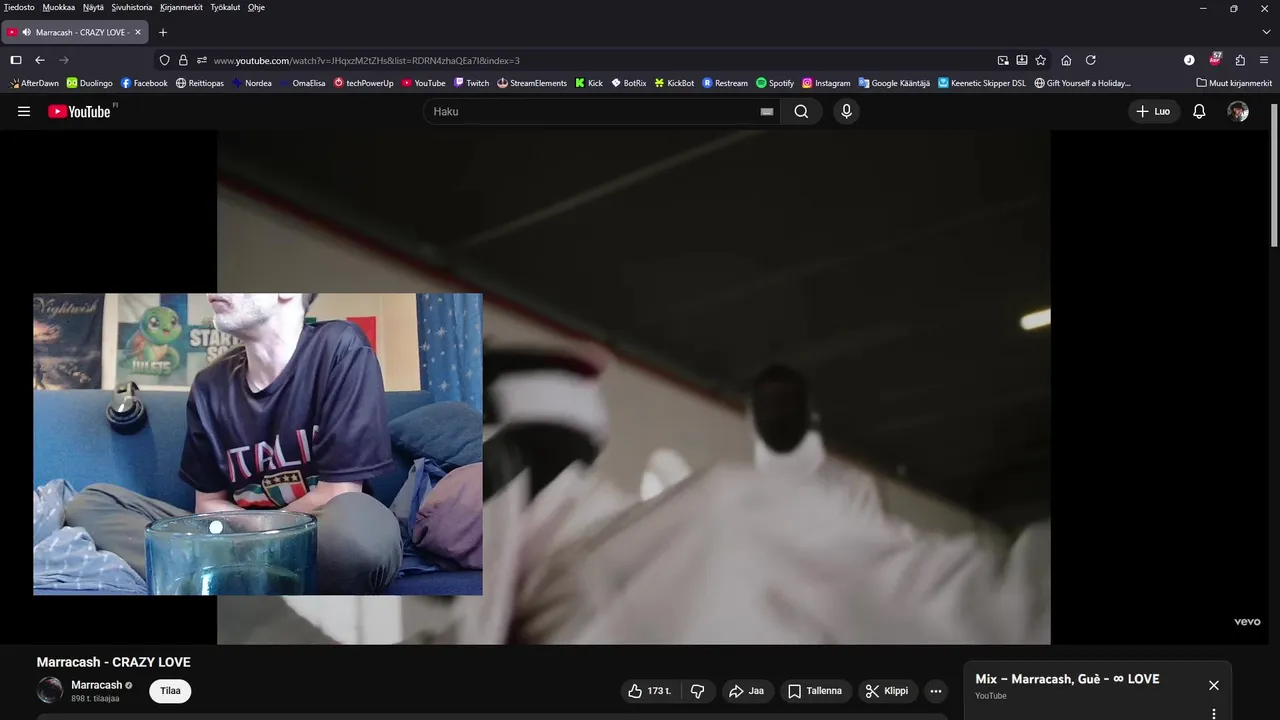Open the account avatar menu
The image size is (1280, 720).
tap(1238, 111)
